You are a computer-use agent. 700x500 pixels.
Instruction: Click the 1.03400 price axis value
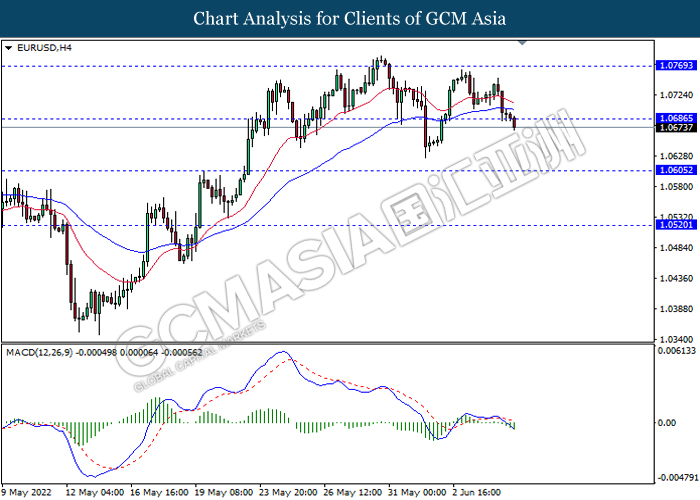[x=676, y=340]
